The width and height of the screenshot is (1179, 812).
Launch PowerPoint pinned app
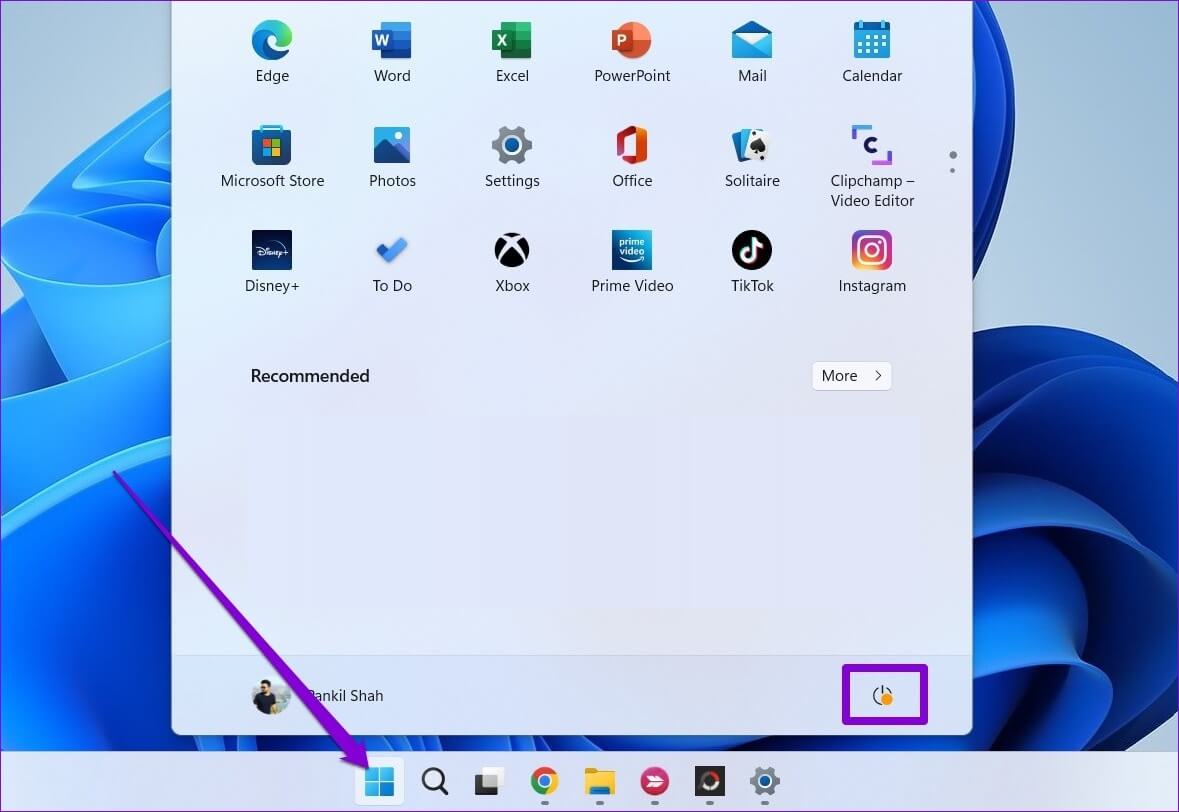(x=632, y=51)
